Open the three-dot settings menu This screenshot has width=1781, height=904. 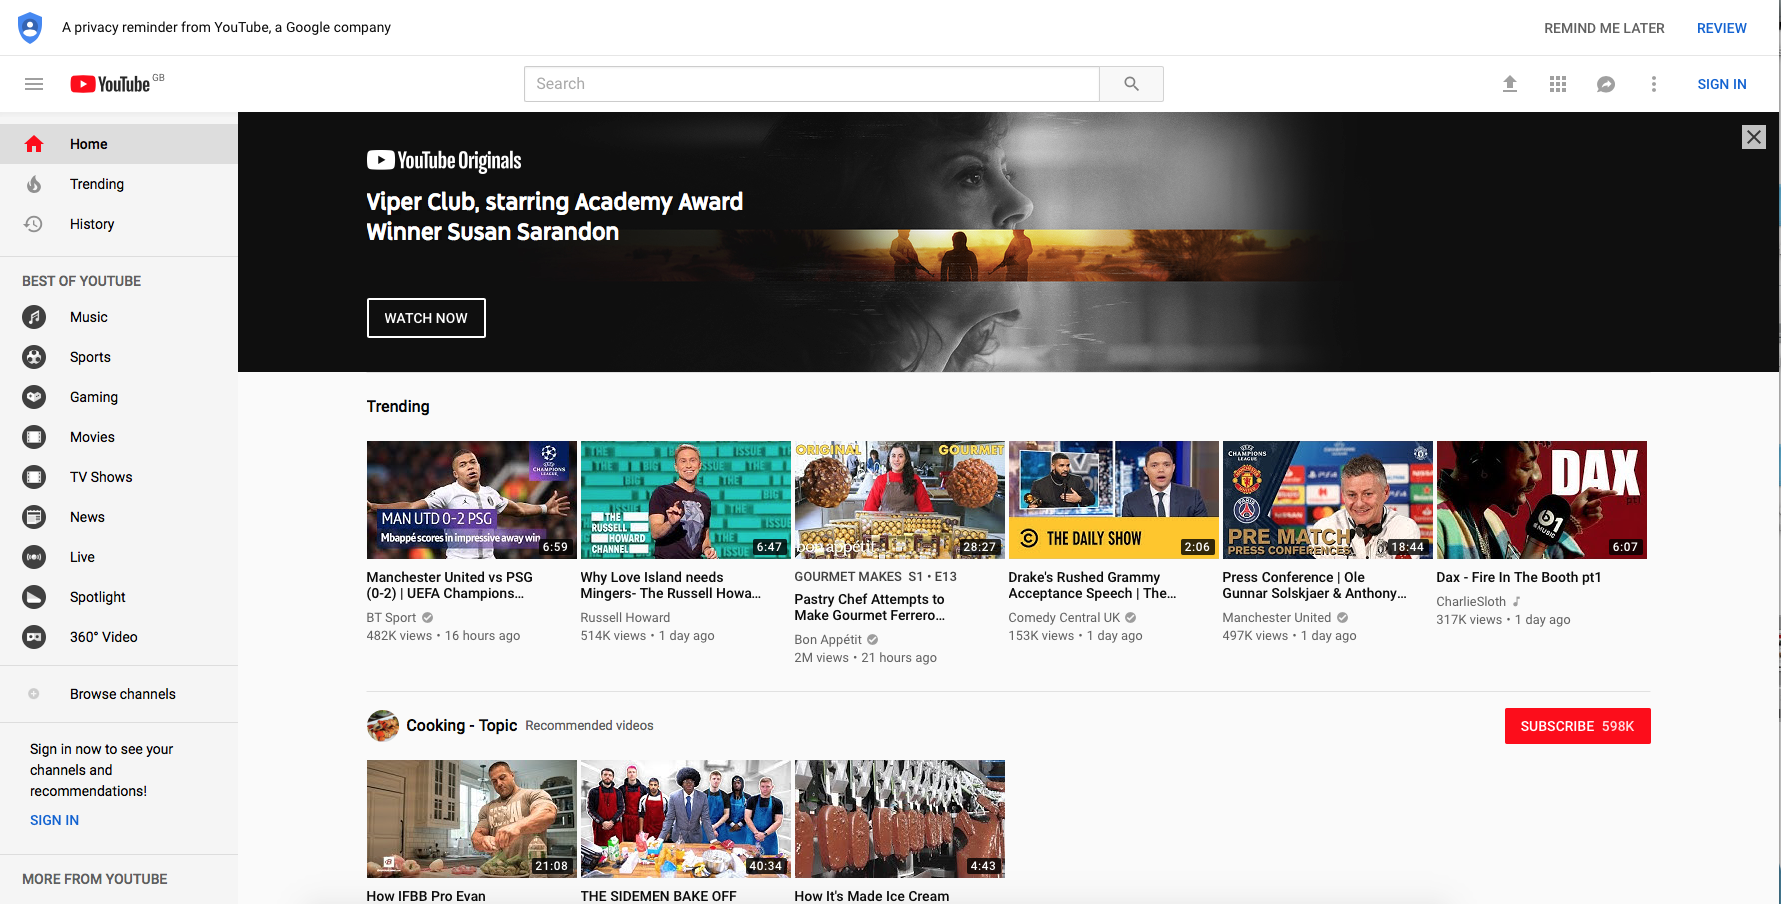[1654, 84]
